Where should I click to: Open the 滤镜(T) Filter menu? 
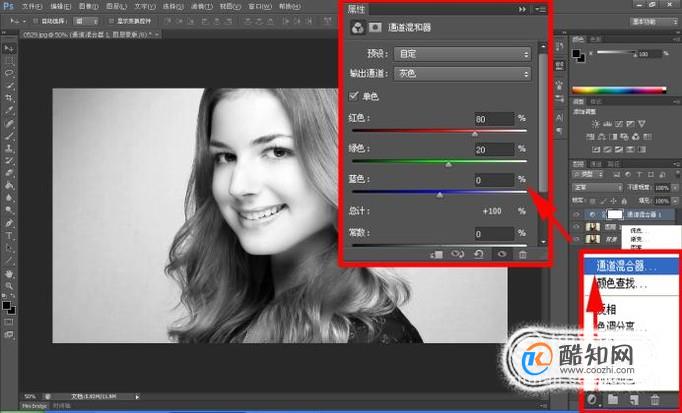(x=202, y=7)
